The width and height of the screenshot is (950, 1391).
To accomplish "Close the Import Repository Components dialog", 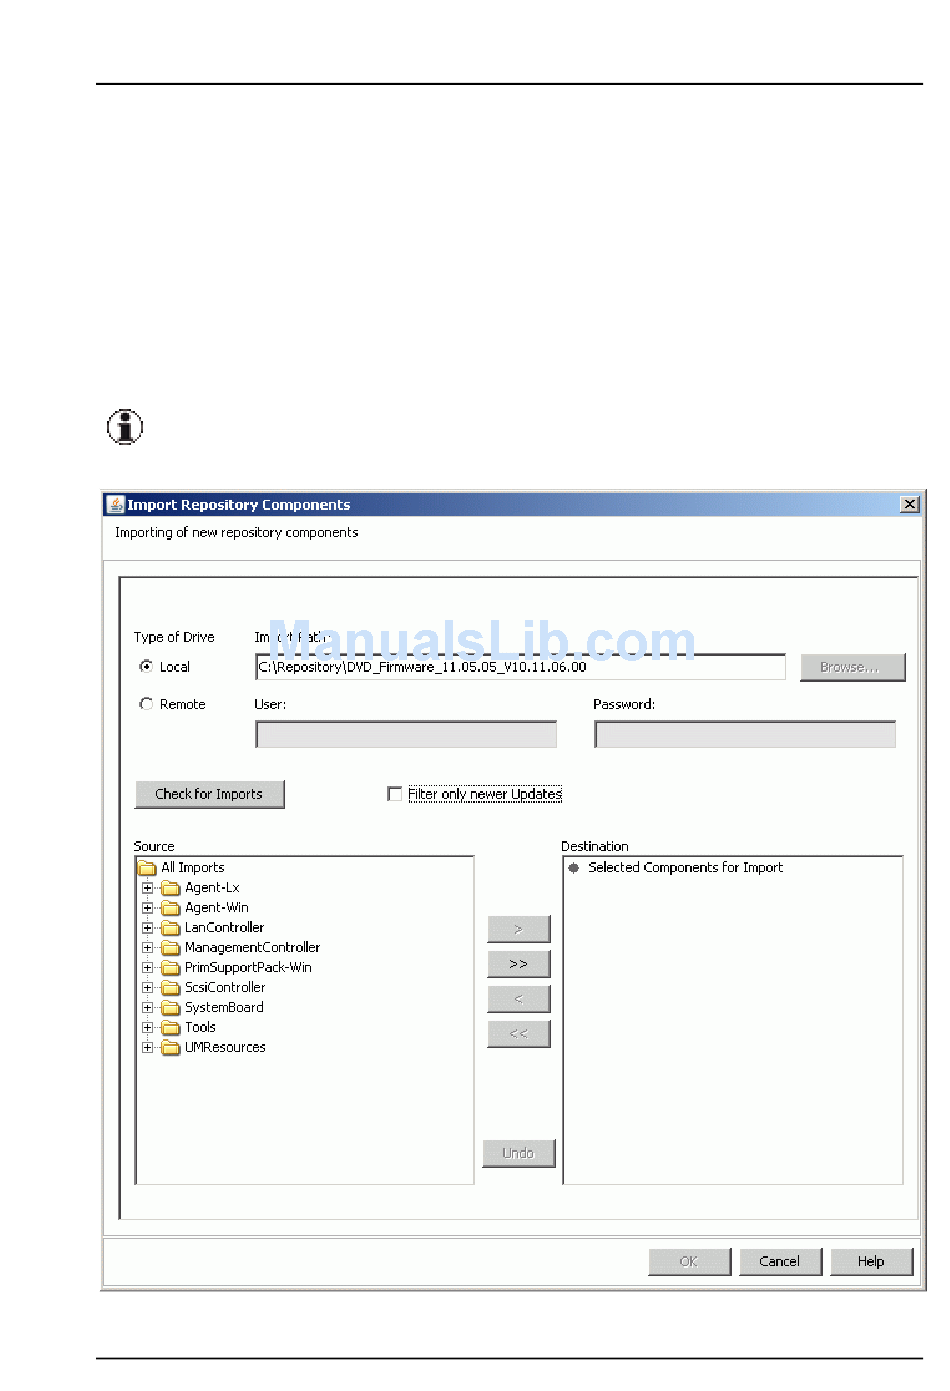I will pyautogui.click(x=910, y=505).
